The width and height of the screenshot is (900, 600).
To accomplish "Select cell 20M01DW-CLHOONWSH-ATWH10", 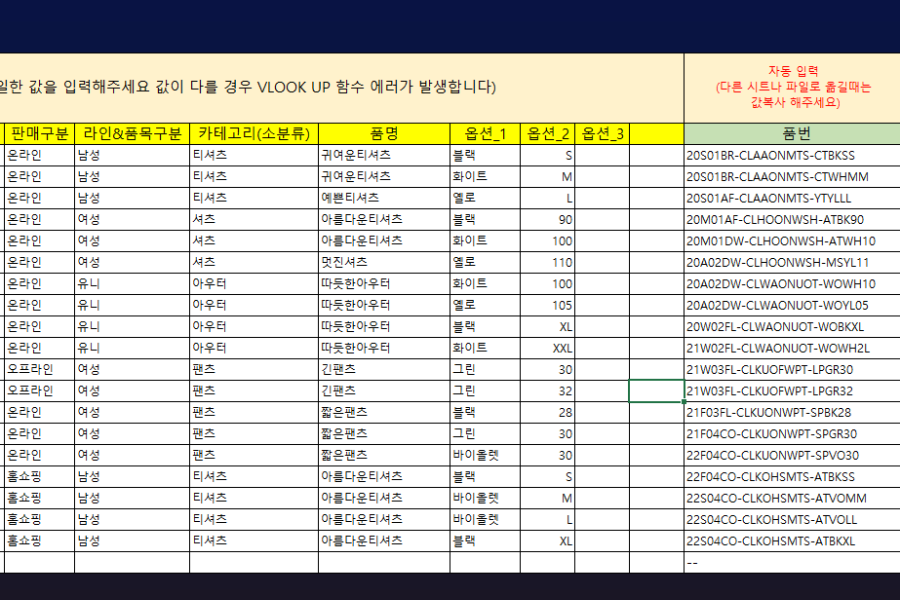I will point(793,241).
